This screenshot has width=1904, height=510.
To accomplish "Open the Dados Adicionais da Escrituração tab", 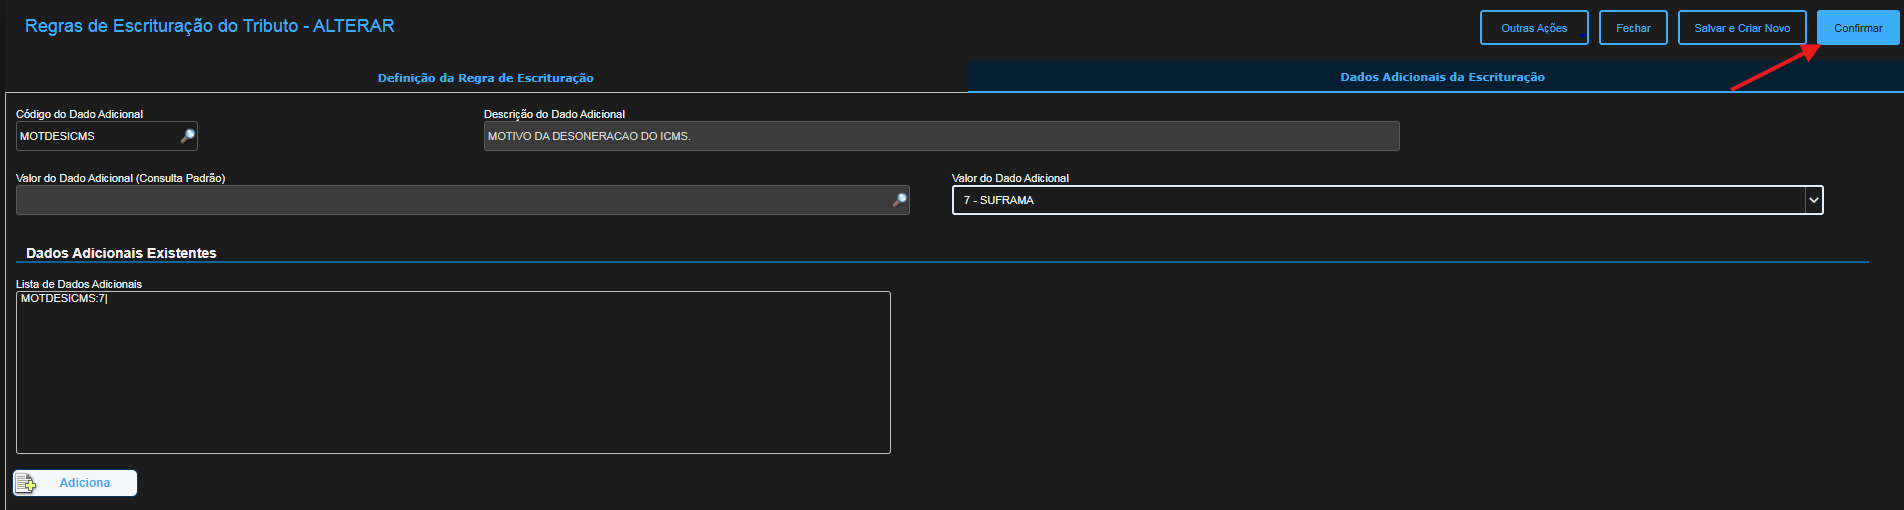I will (x=1442, y=77).
